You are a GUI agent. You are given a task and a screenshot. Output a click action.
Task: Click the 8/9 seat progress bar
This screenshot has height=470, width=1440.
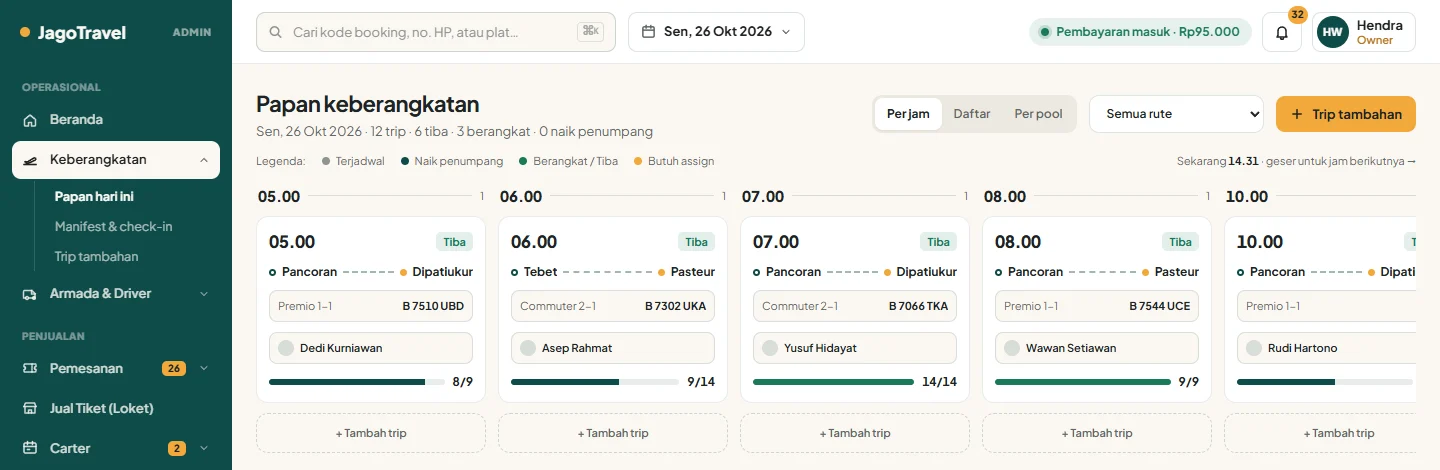[357, 382]
